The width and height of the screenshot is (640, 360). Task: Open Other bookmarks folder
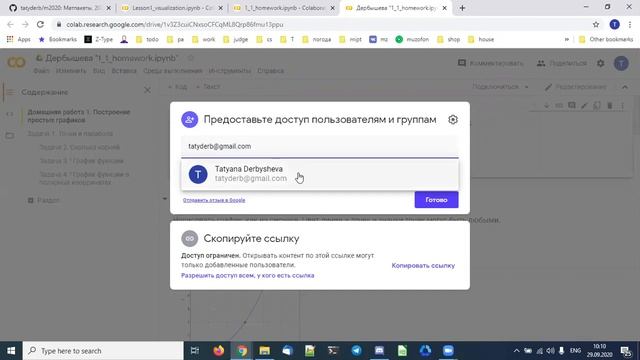[606, 40]
